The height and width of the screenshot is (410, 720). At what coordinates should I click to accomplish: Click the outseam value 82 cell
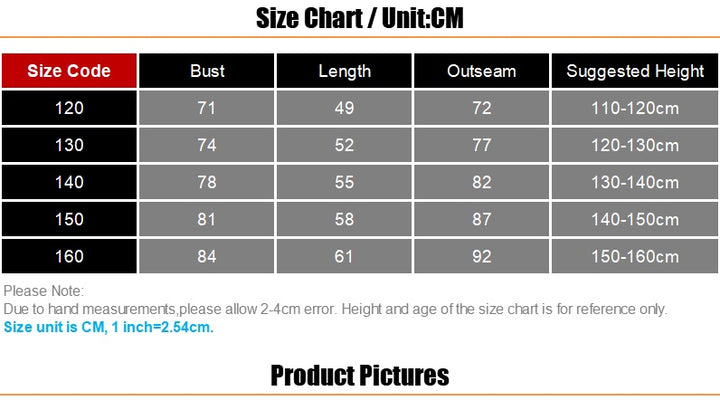[x=482, y=182]
